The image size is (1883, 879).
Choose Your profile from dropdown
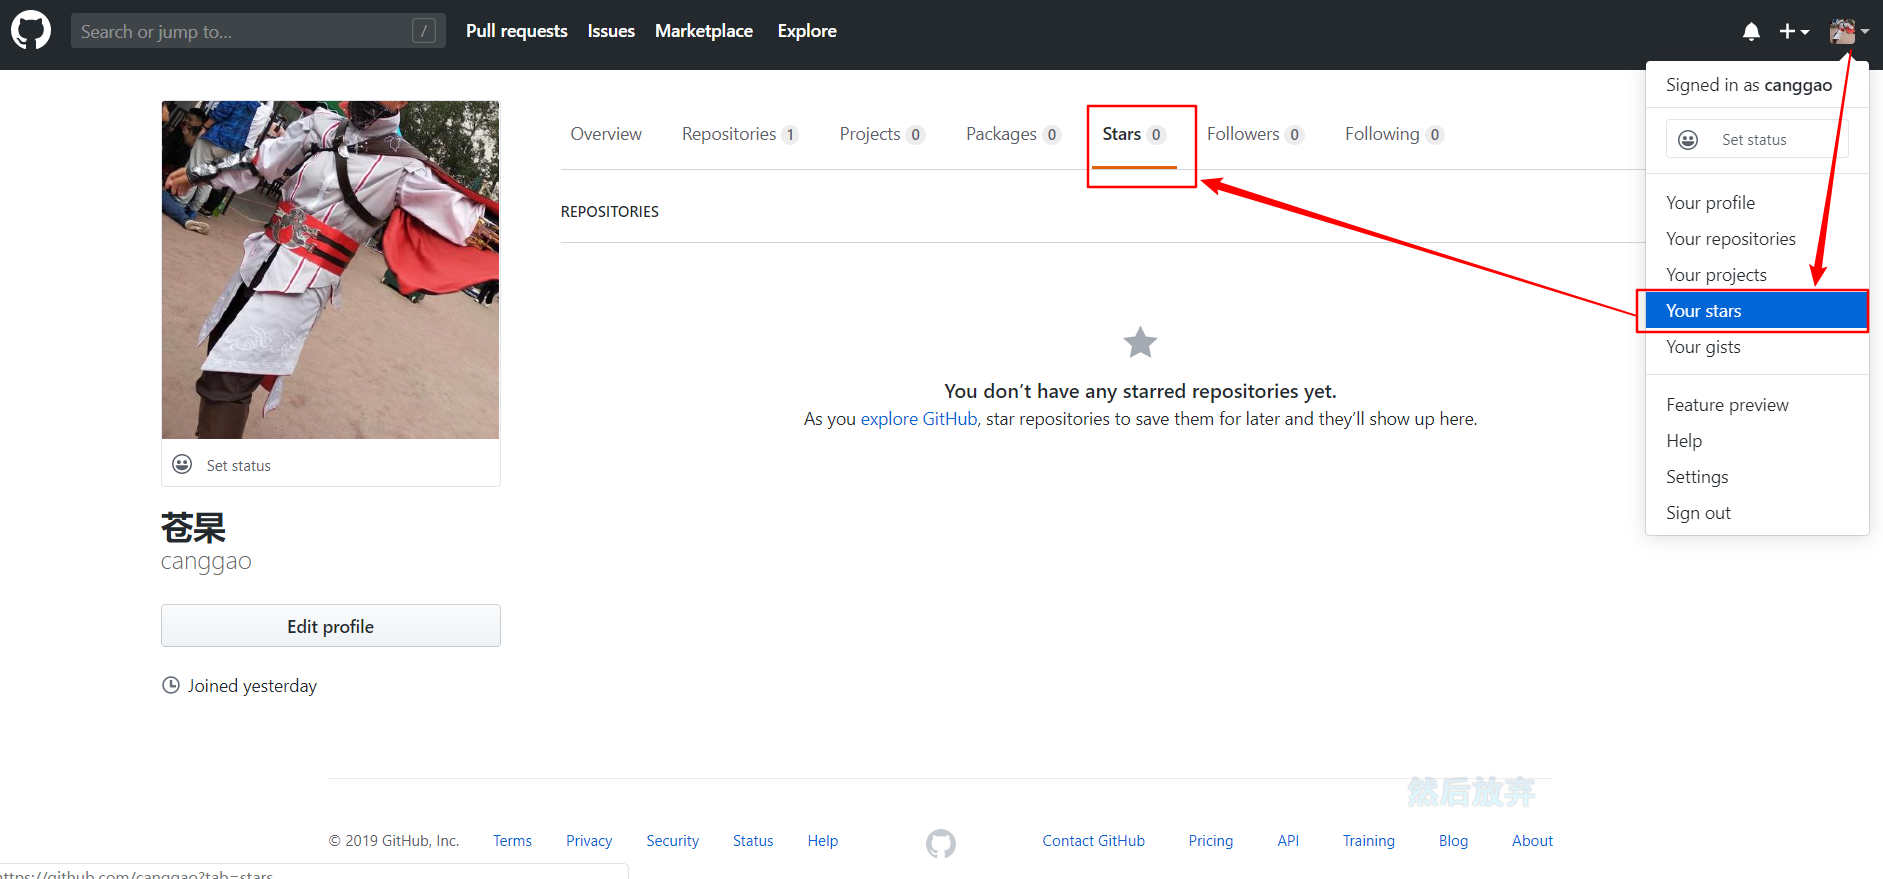[x=1757, y=203]
